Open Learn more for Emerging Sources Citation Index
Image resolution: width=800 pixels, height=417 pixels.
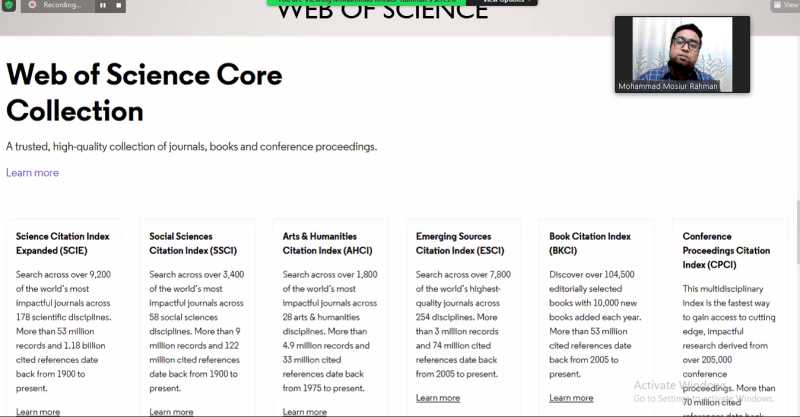pyautogui.click(x=438, y=397)
